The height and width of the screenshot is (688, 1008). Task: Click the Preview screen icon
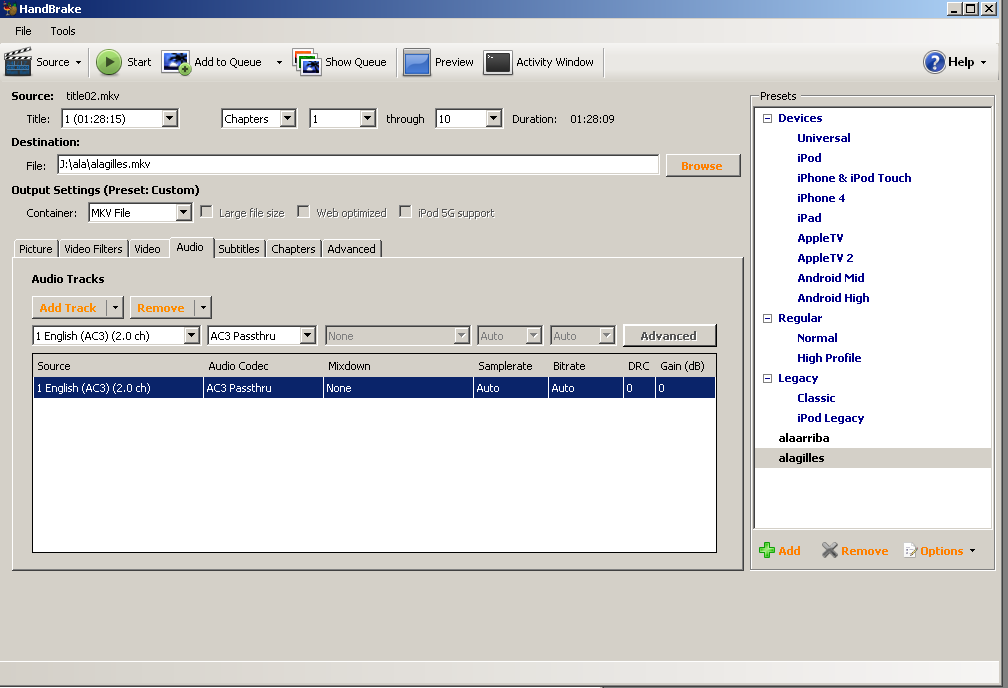click(417, 62)
